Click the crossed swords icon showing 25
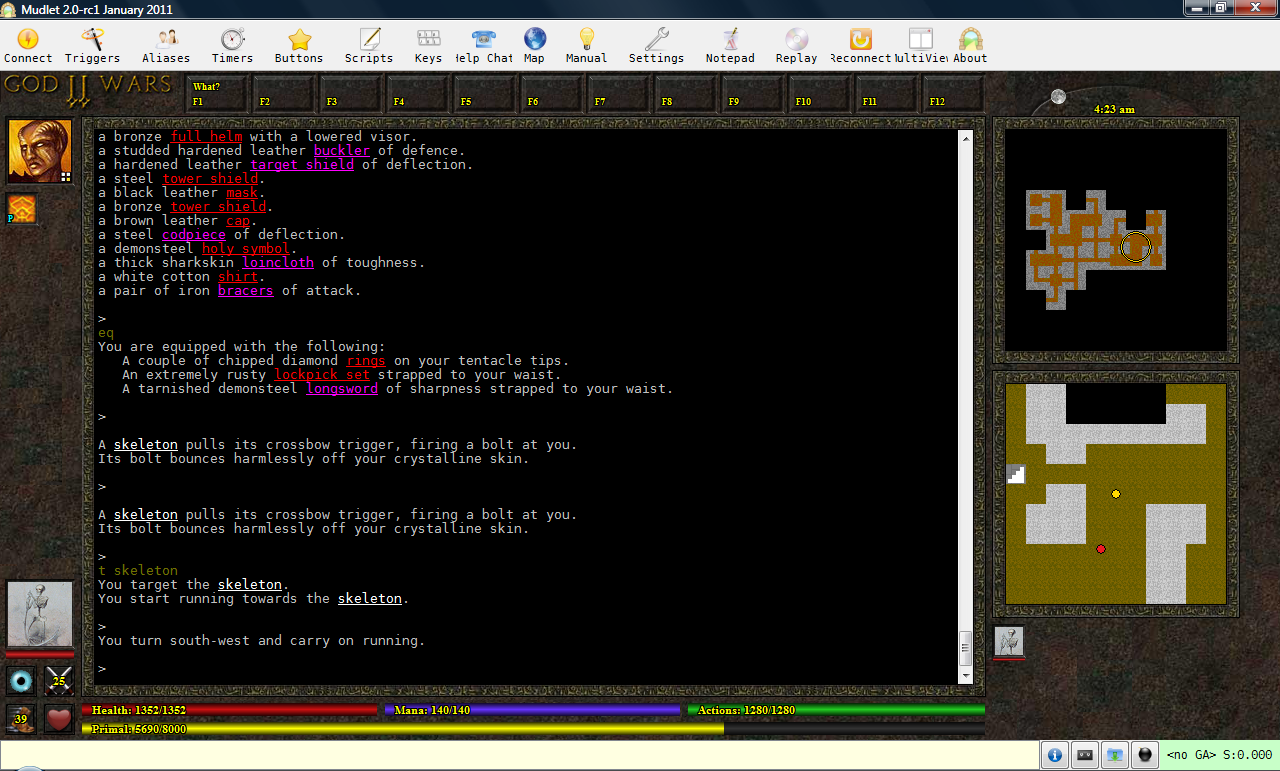 click(59, 681)
